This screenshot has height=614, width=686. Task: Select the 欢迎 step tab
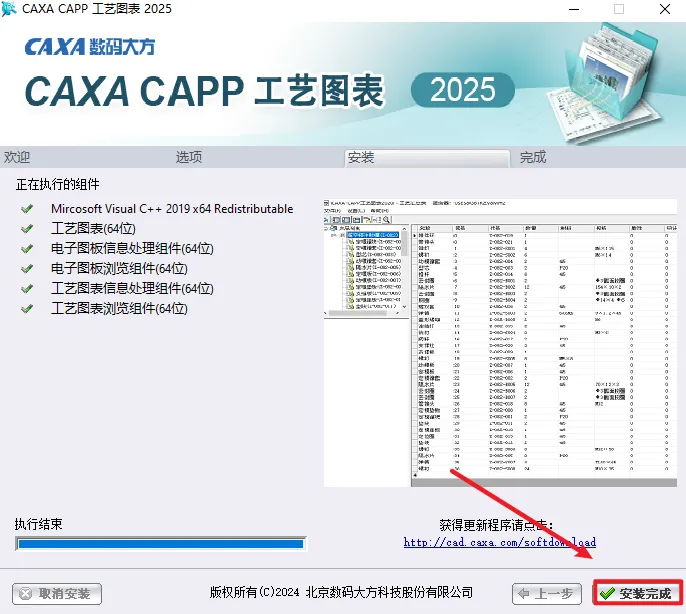(17, 157)
